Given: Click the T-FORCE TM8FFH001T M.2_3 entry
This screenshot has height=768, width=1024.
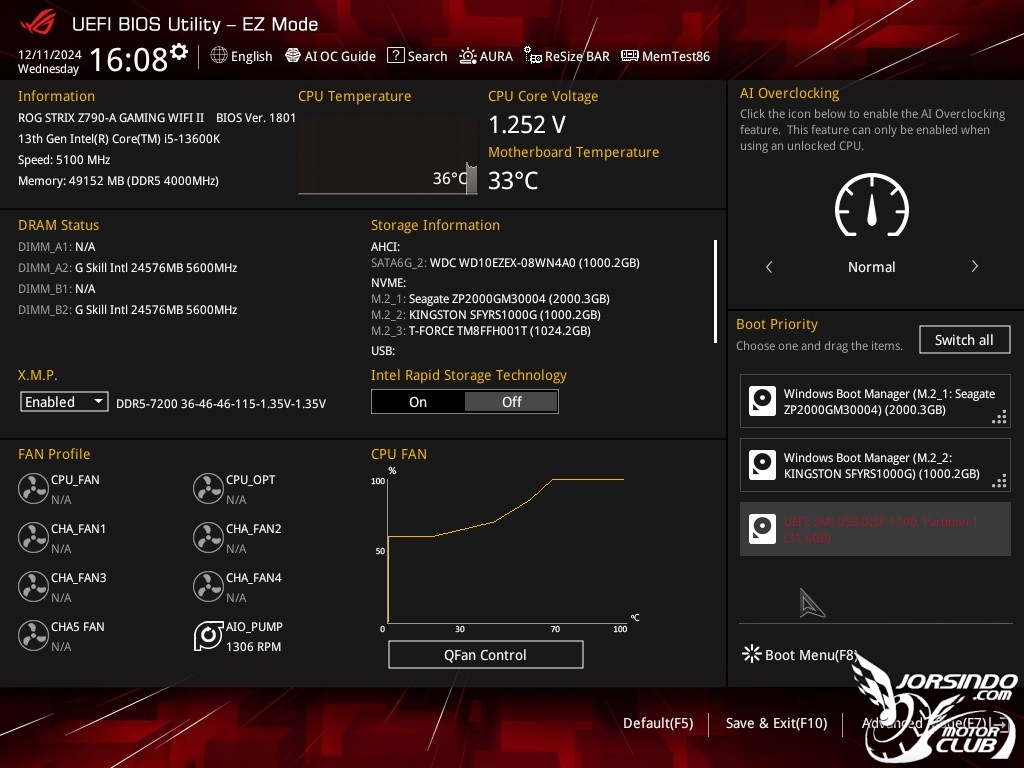Looking at the screenshot, I should click(481, 331).
